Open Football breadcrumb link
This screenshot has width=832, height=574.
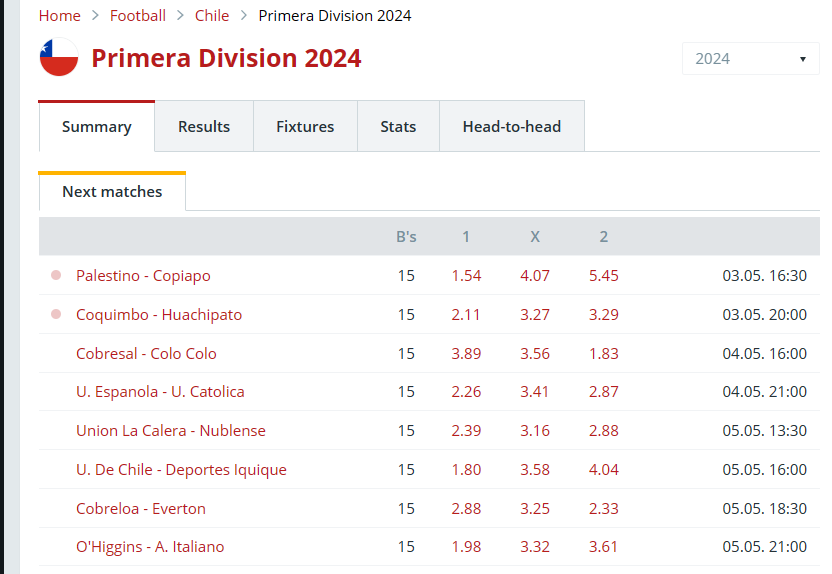point(138,15)
